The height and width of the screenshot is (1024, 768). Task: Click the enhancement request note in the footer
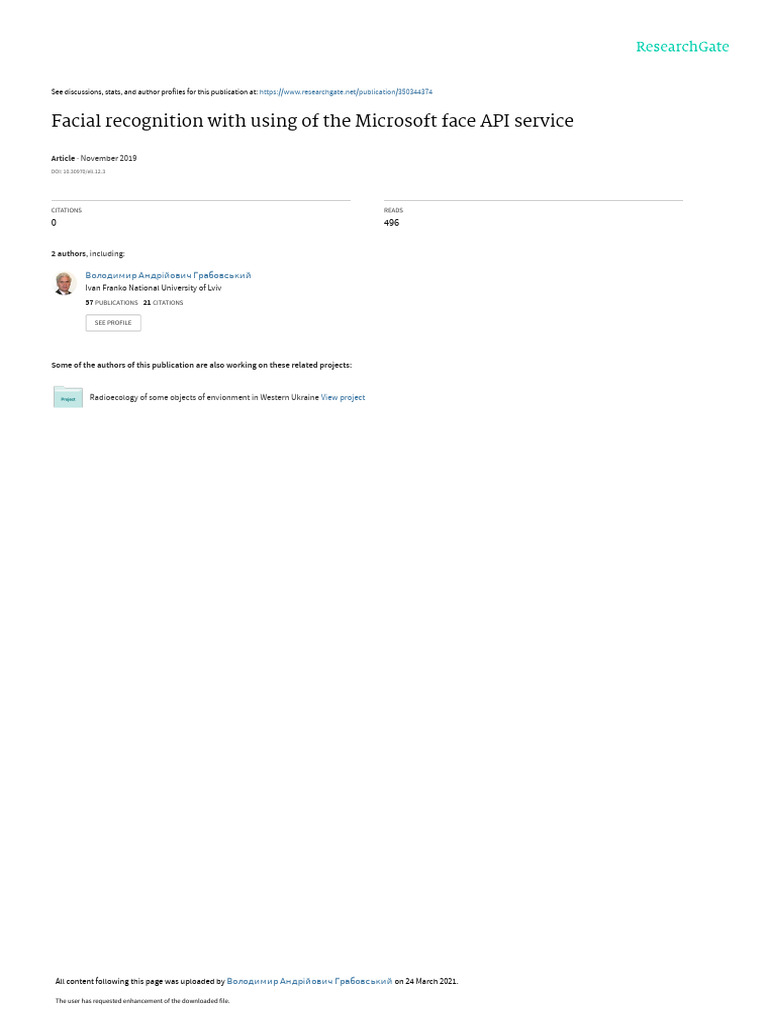pos(142,1000)
